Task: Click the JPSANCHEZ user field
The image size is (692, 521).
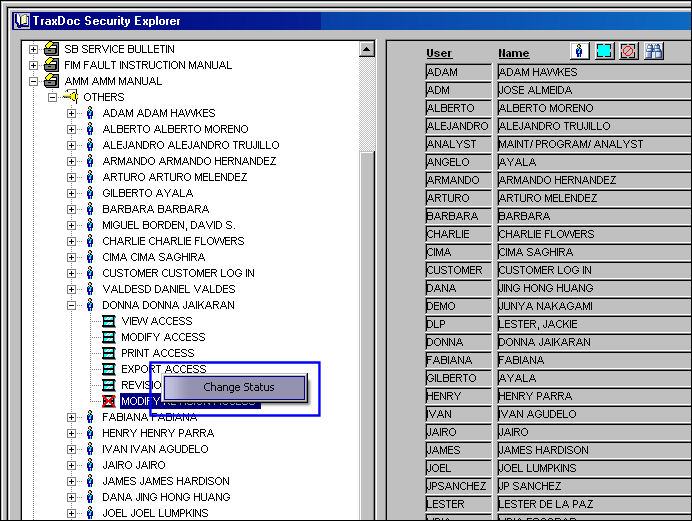Action: 459,486
